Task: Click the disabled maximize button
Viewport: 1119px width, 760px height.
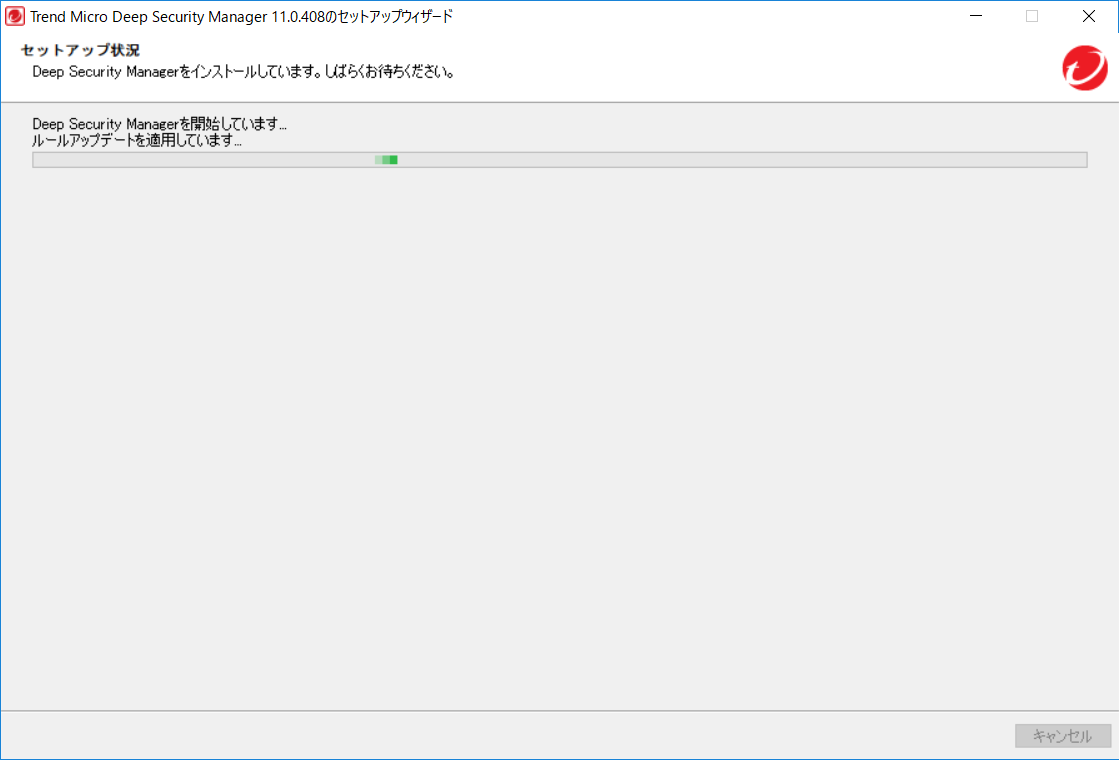Action: [1032, 16]
